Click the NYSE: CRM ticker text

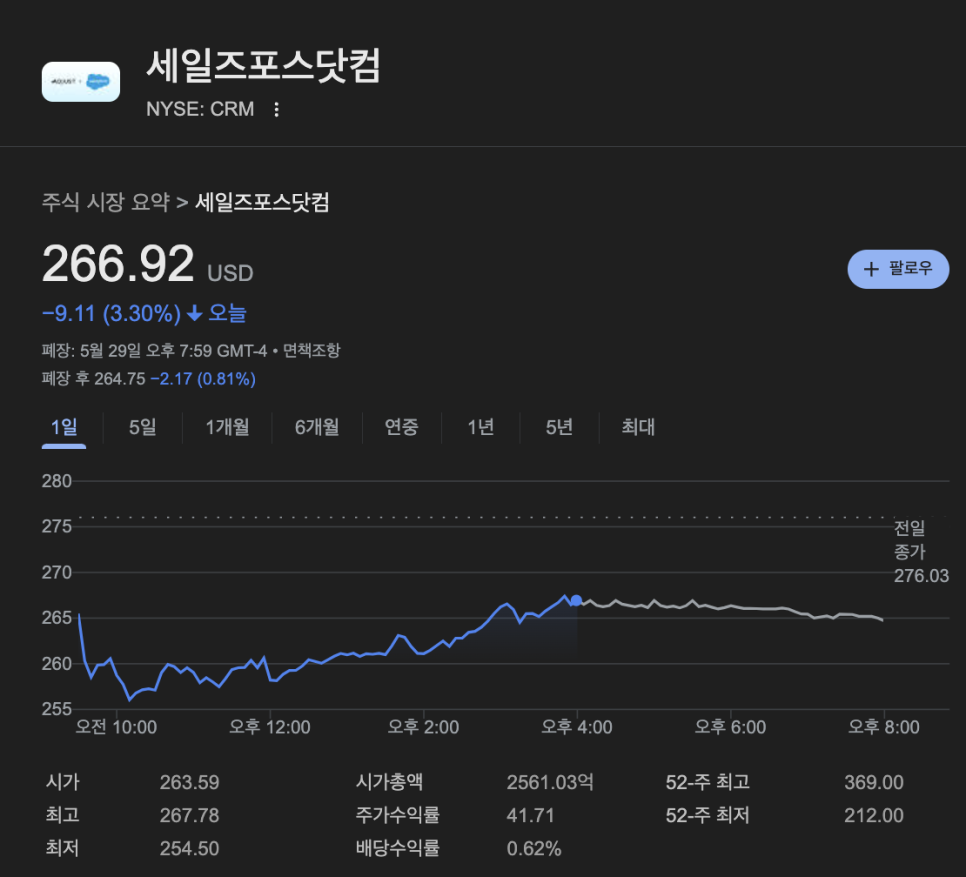(200, 109)
